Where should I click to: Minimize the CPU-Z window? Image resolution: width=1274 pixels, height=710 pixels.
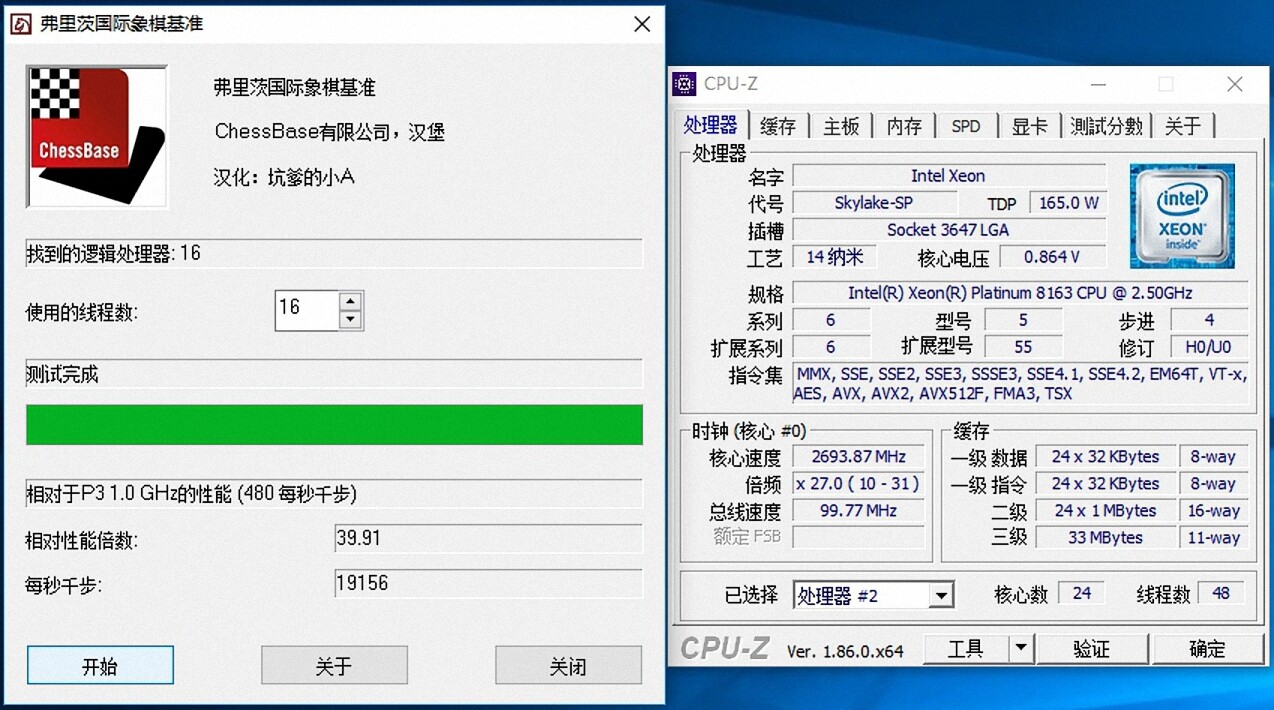(x=1098, y=85)
